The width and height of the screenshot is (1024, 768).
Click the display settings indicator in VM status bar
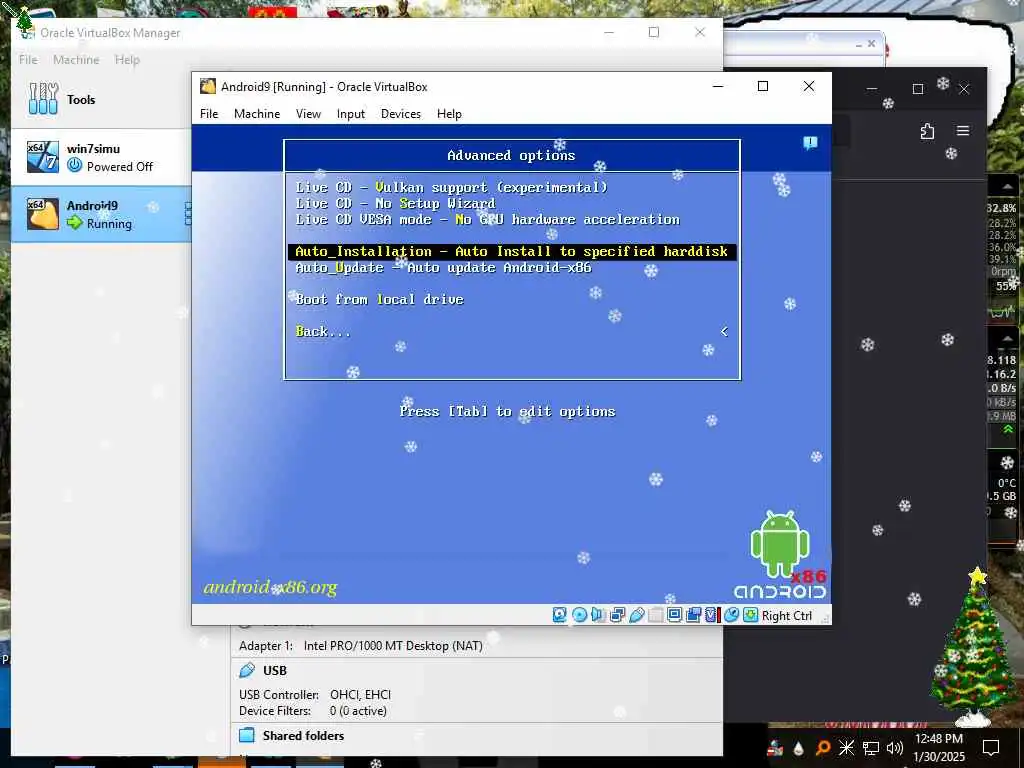675,615
